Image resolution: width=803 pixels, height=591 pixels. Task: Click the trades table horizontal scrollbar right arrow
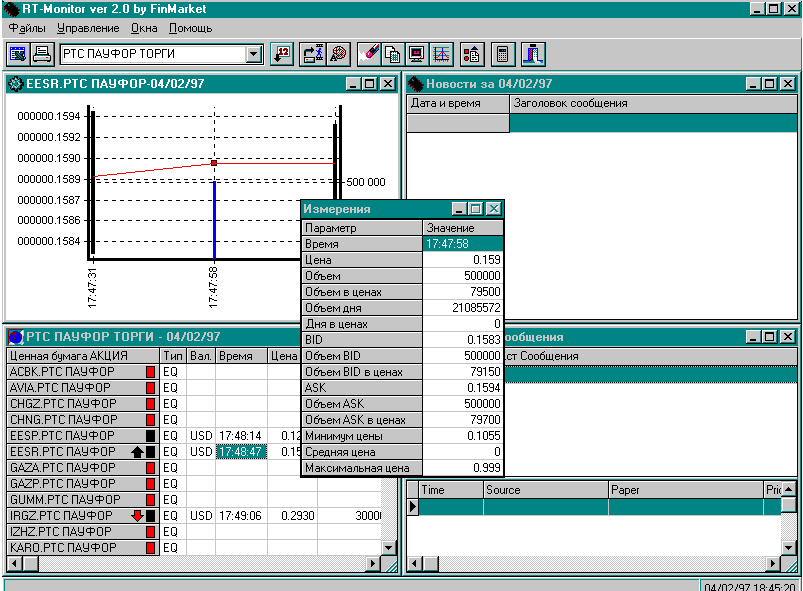point(374,564)
